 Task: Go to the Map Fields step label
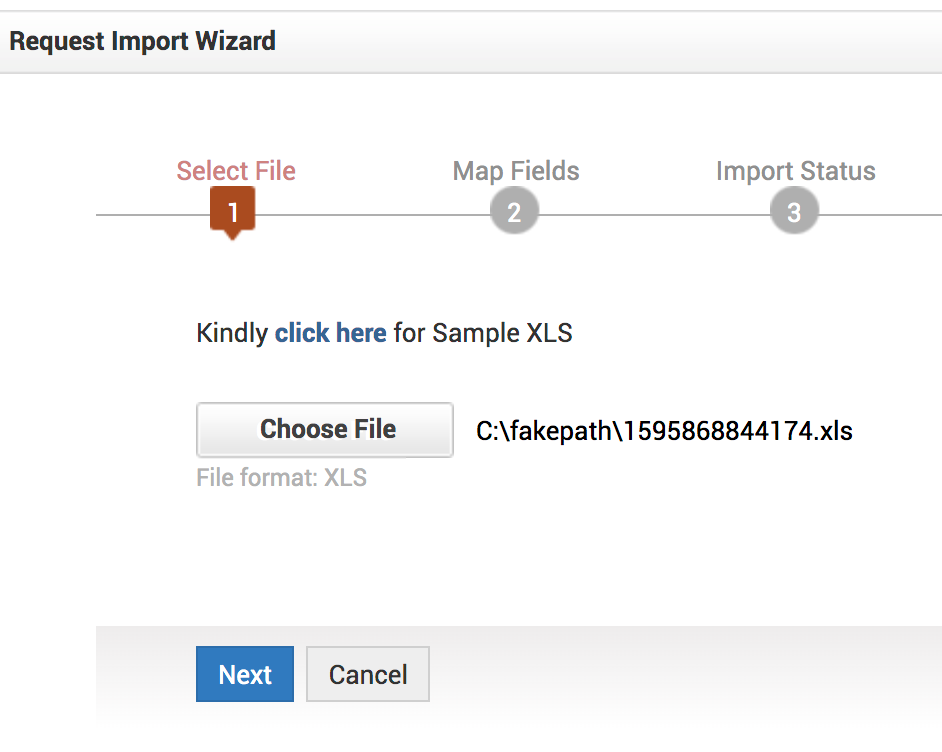click(x=516, y=171)
